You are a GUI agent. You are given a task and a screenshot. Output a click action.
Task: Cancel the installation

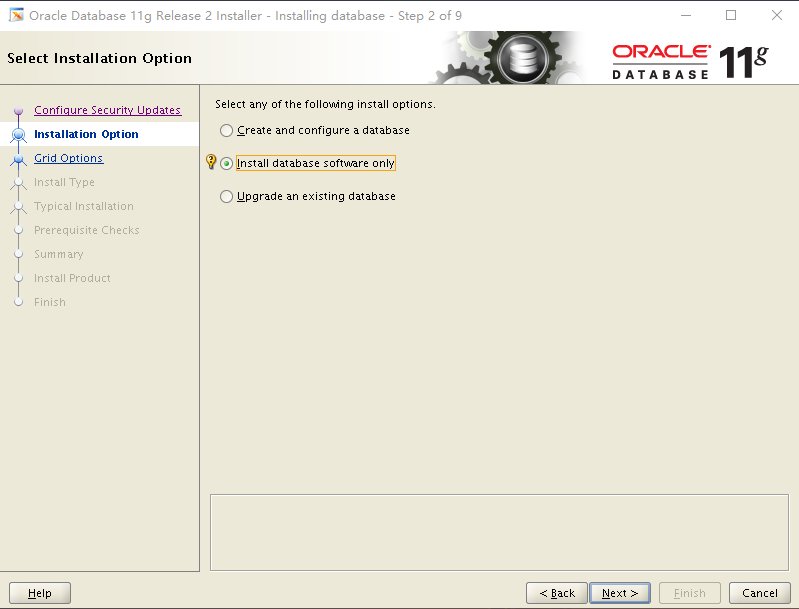click(x=760, y=593)
